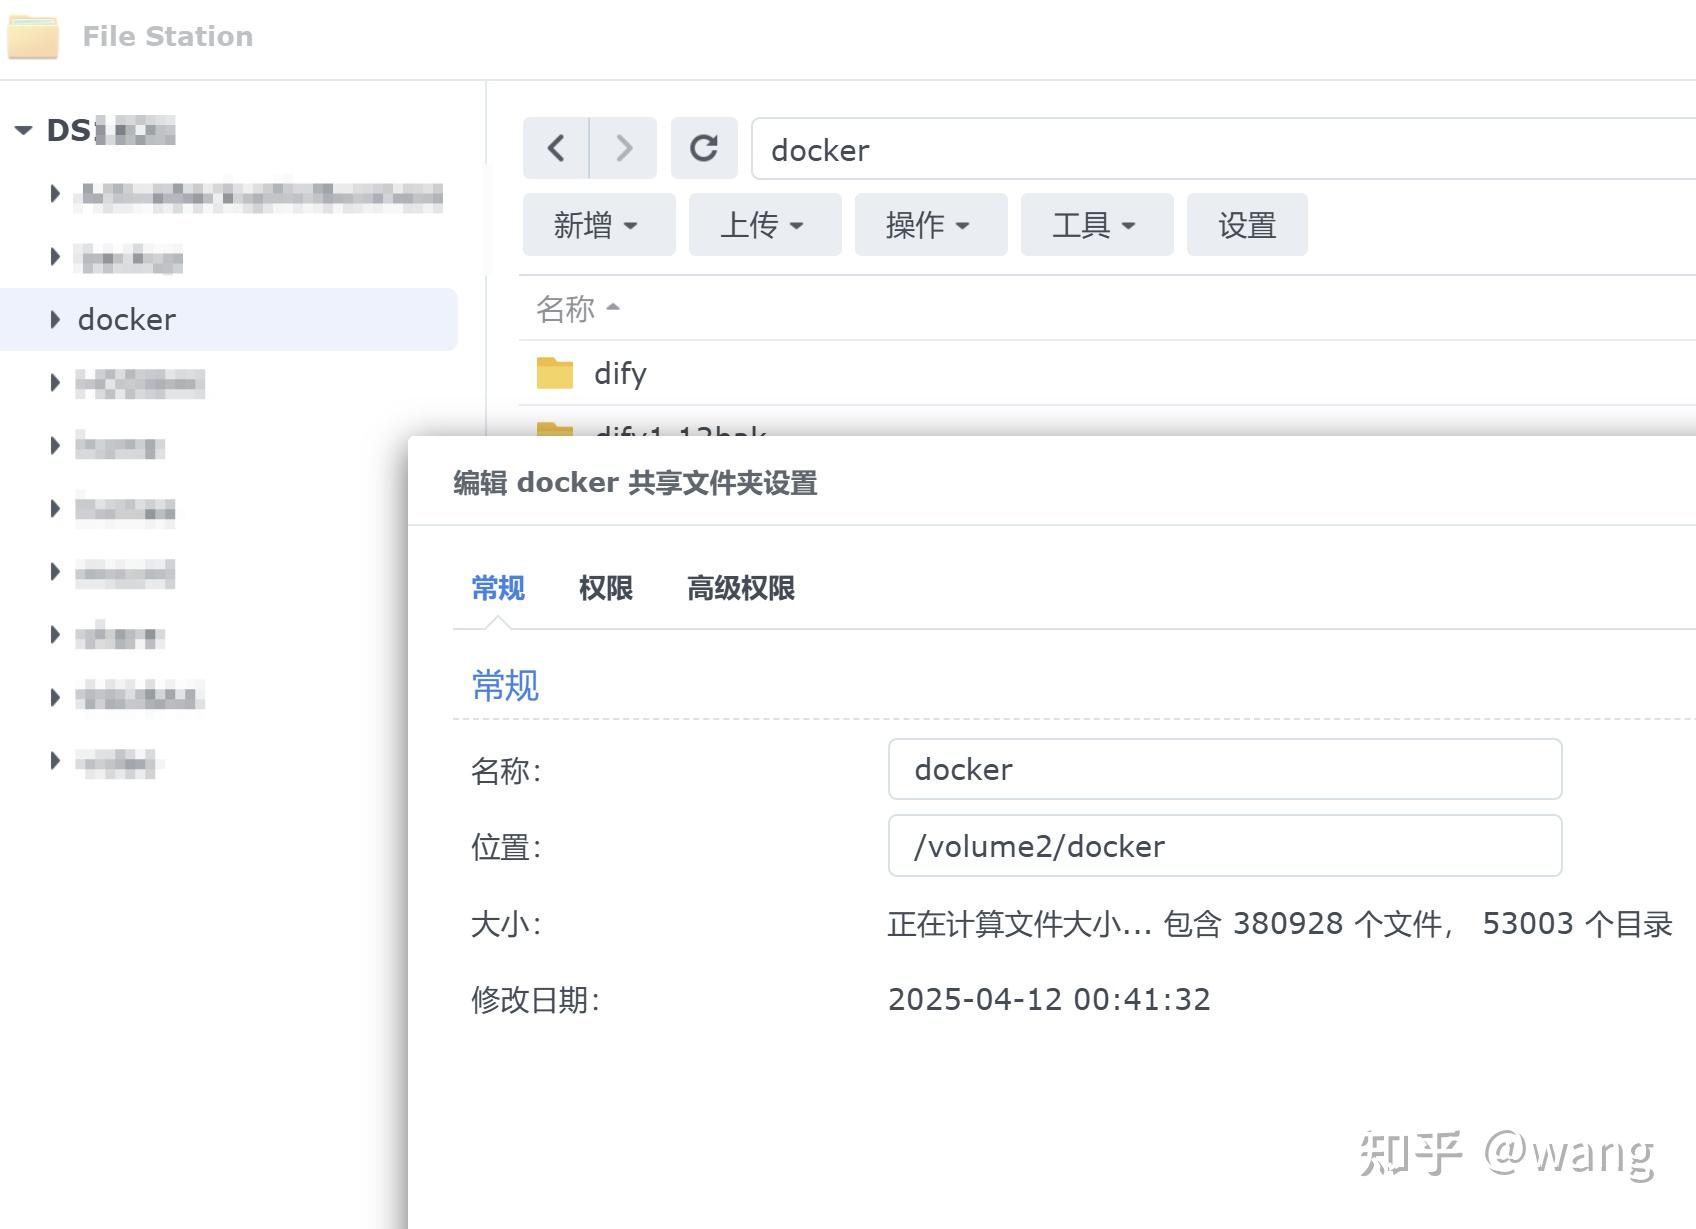1696x1229 pixels.
Task: Click the File Station folder icon at top left
Action: tap(33, 38)
